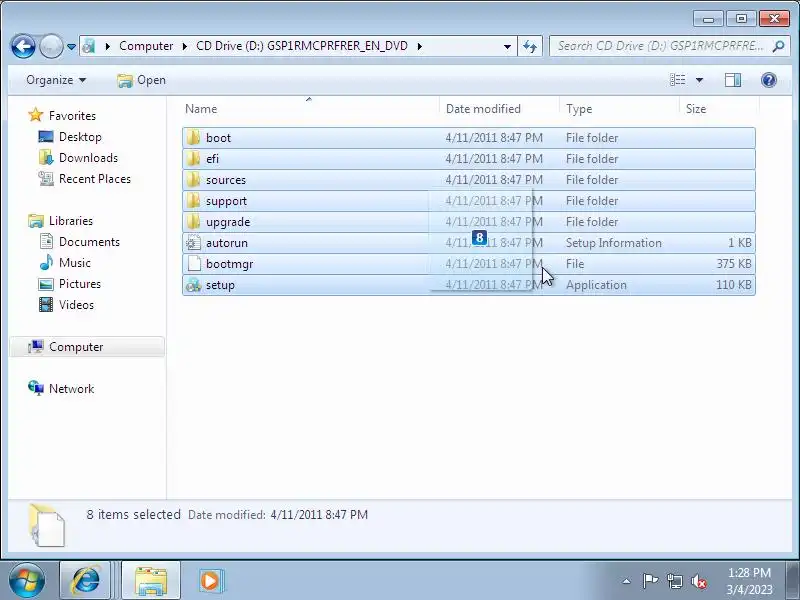The height and width of the screenshot is (600, 800).
Task: Click the '375 KB' size cell
Action: [734, 264]
